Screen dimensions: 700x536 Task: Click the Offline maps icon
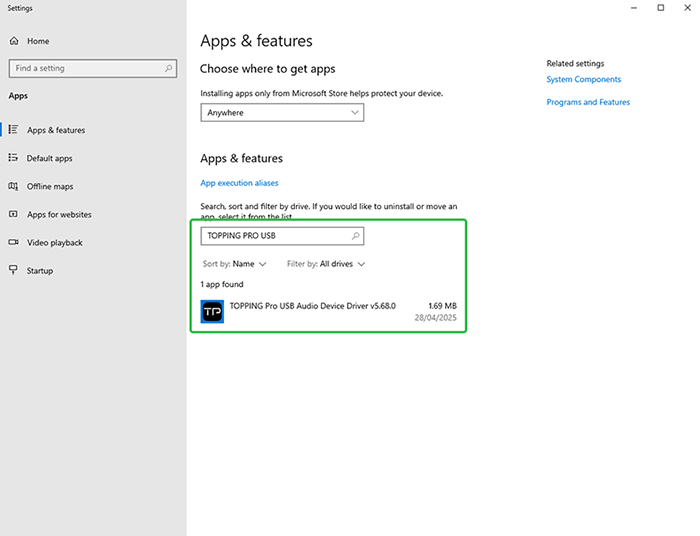click(13, 186)
